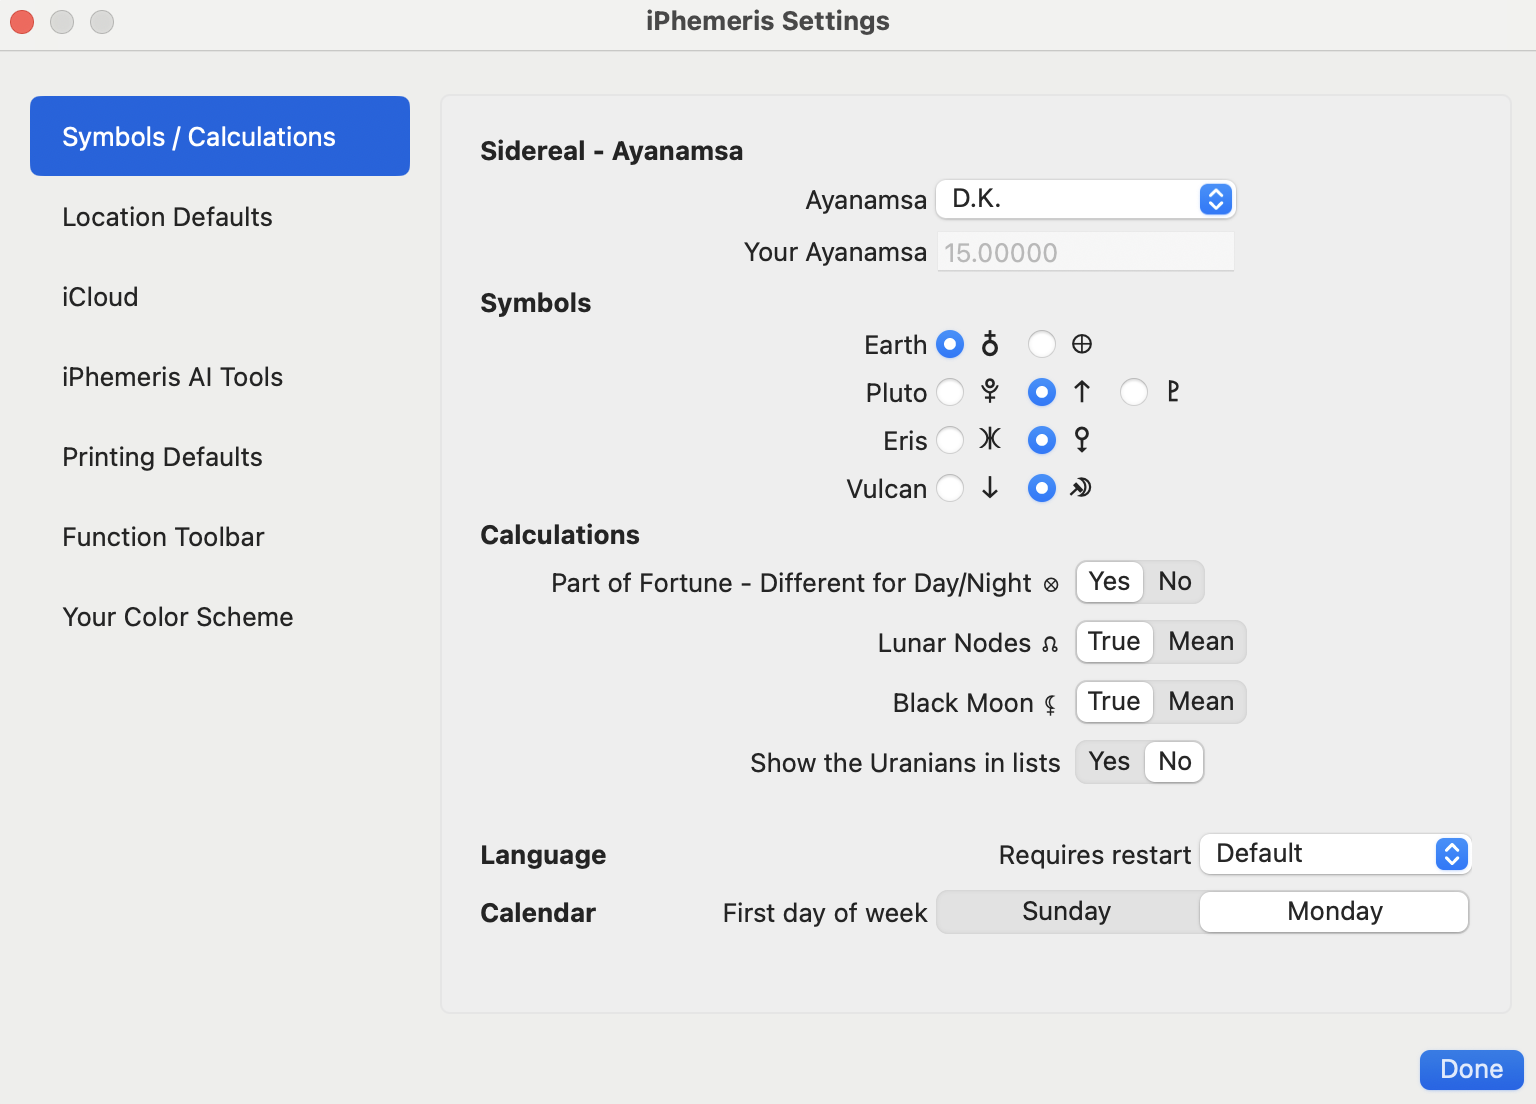Choose the Earth orb-with-cross symbol

click(x=950, y=344)
